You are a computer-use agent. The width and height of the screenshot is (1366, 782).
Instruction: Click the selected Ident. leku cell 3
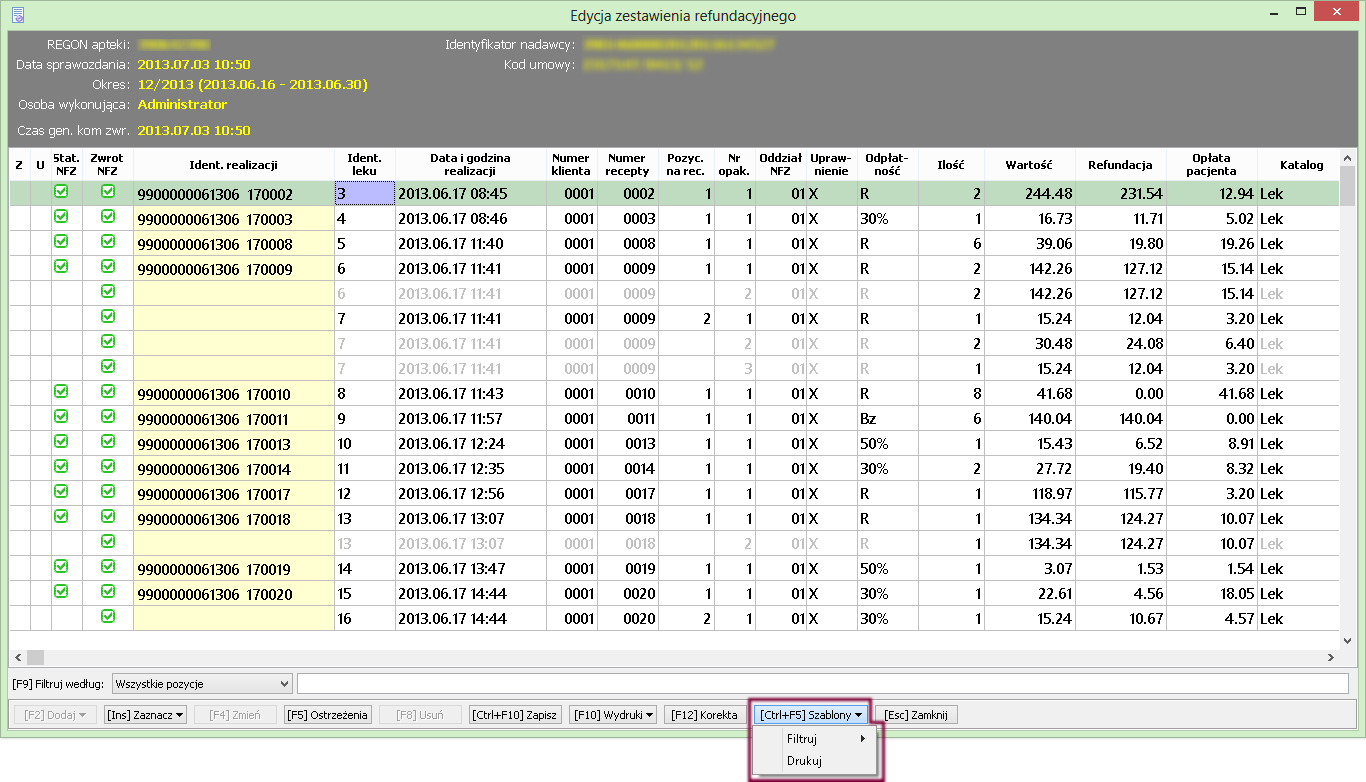[364, 194]
